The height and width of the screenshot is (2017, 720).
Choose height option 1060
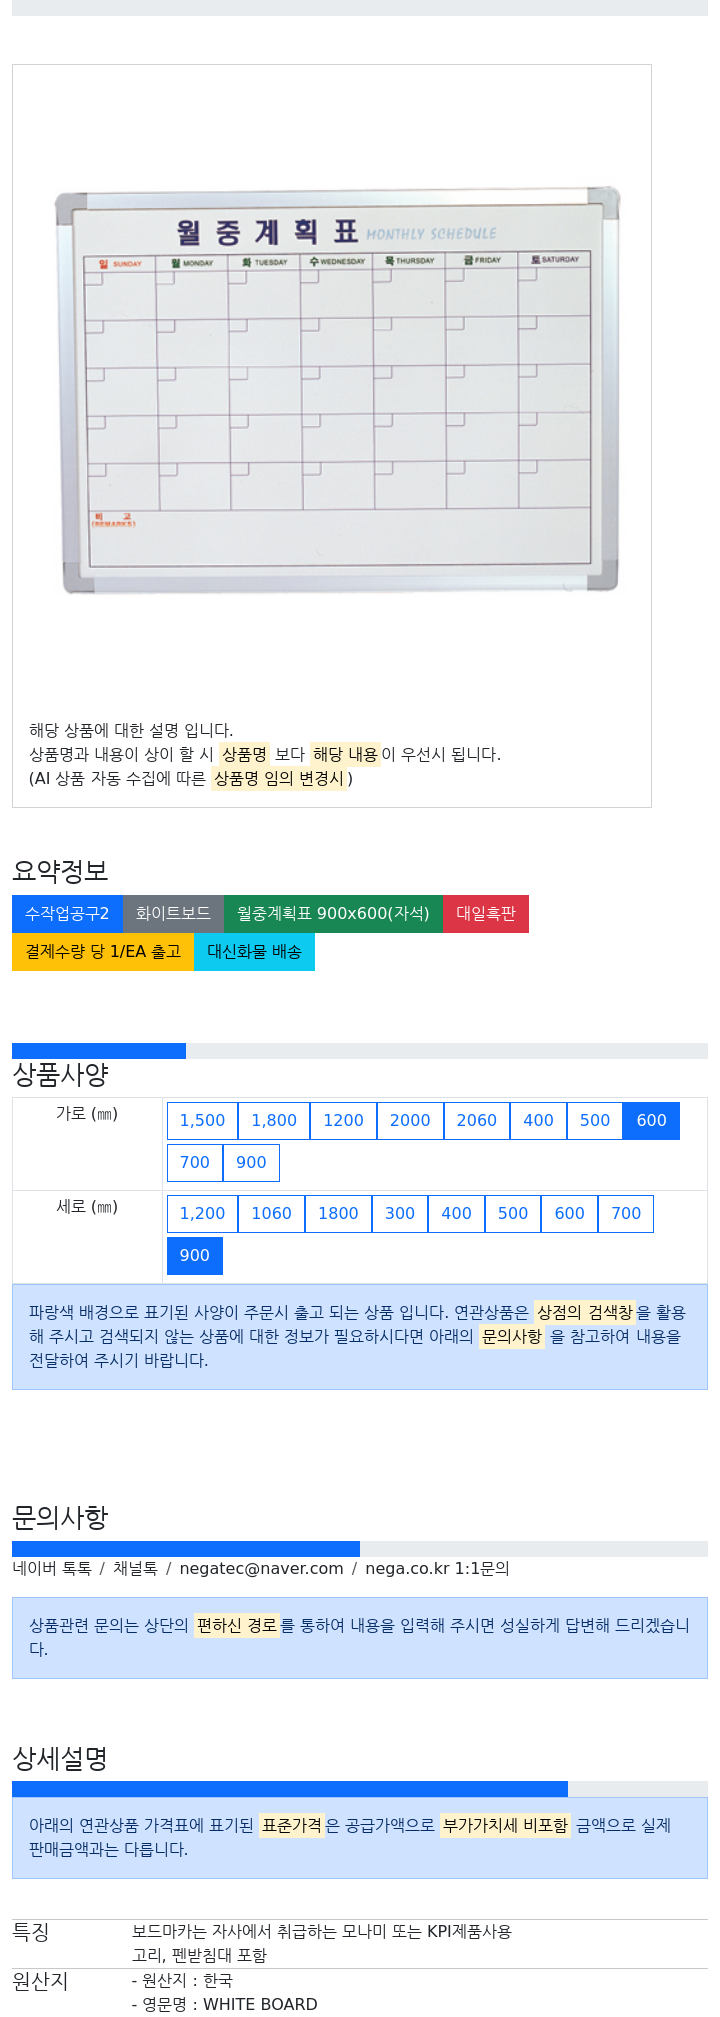pos(271,1213)
